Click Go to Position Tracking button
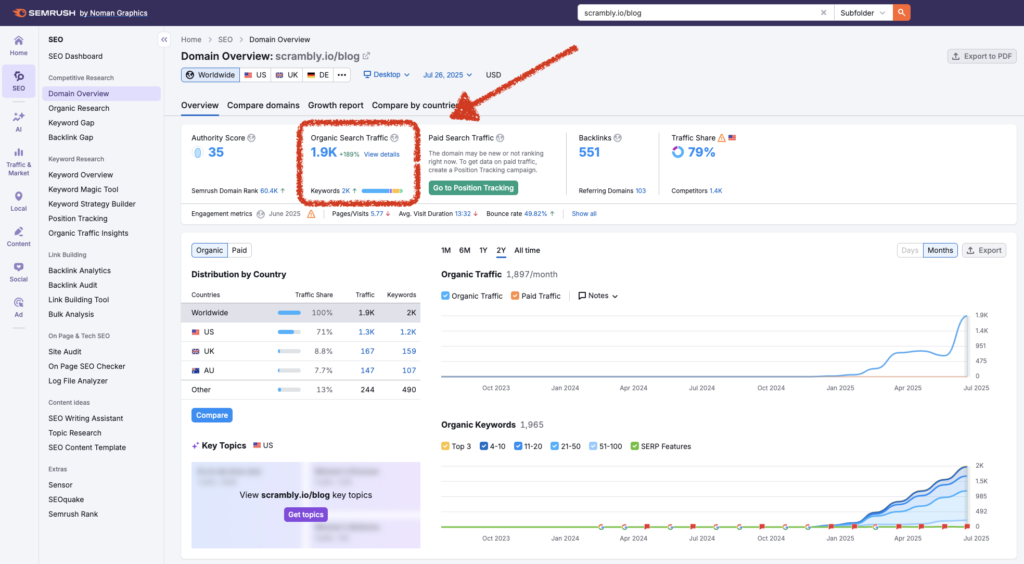Screen dimensions: 1024x564 (x=473, y=188)
